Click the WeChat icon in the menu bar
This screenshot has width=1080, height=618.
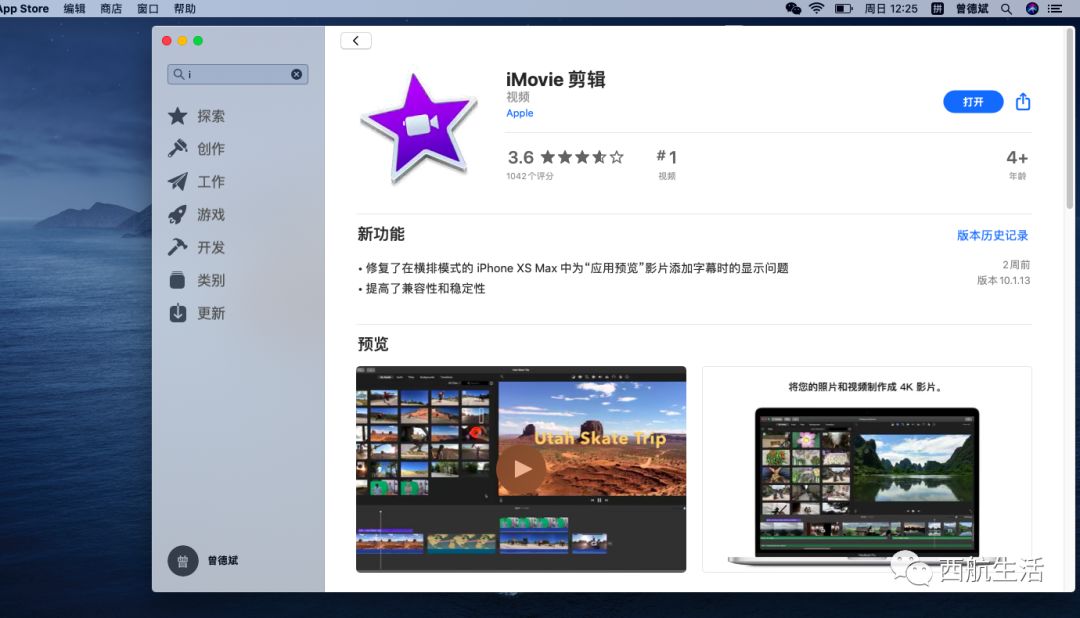(793, 8)
